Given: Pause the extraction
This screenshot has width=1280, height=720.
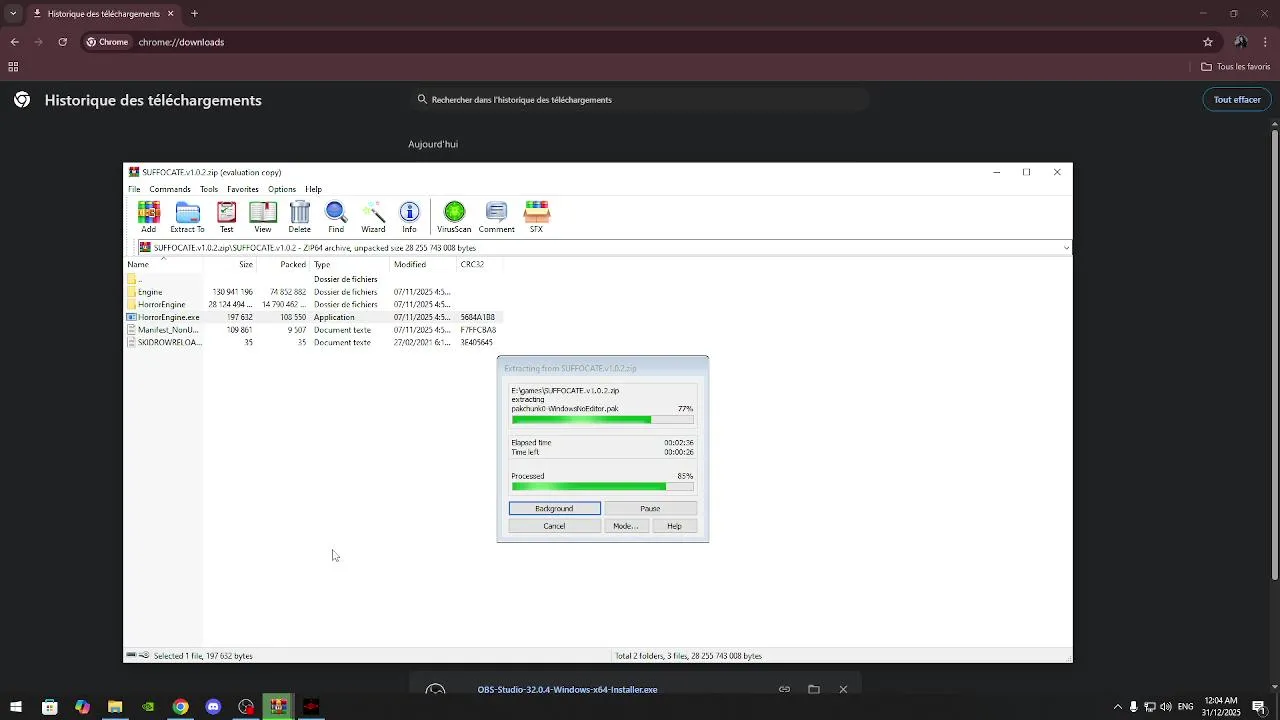Looking at the screenshot, I should click(650, 508).
